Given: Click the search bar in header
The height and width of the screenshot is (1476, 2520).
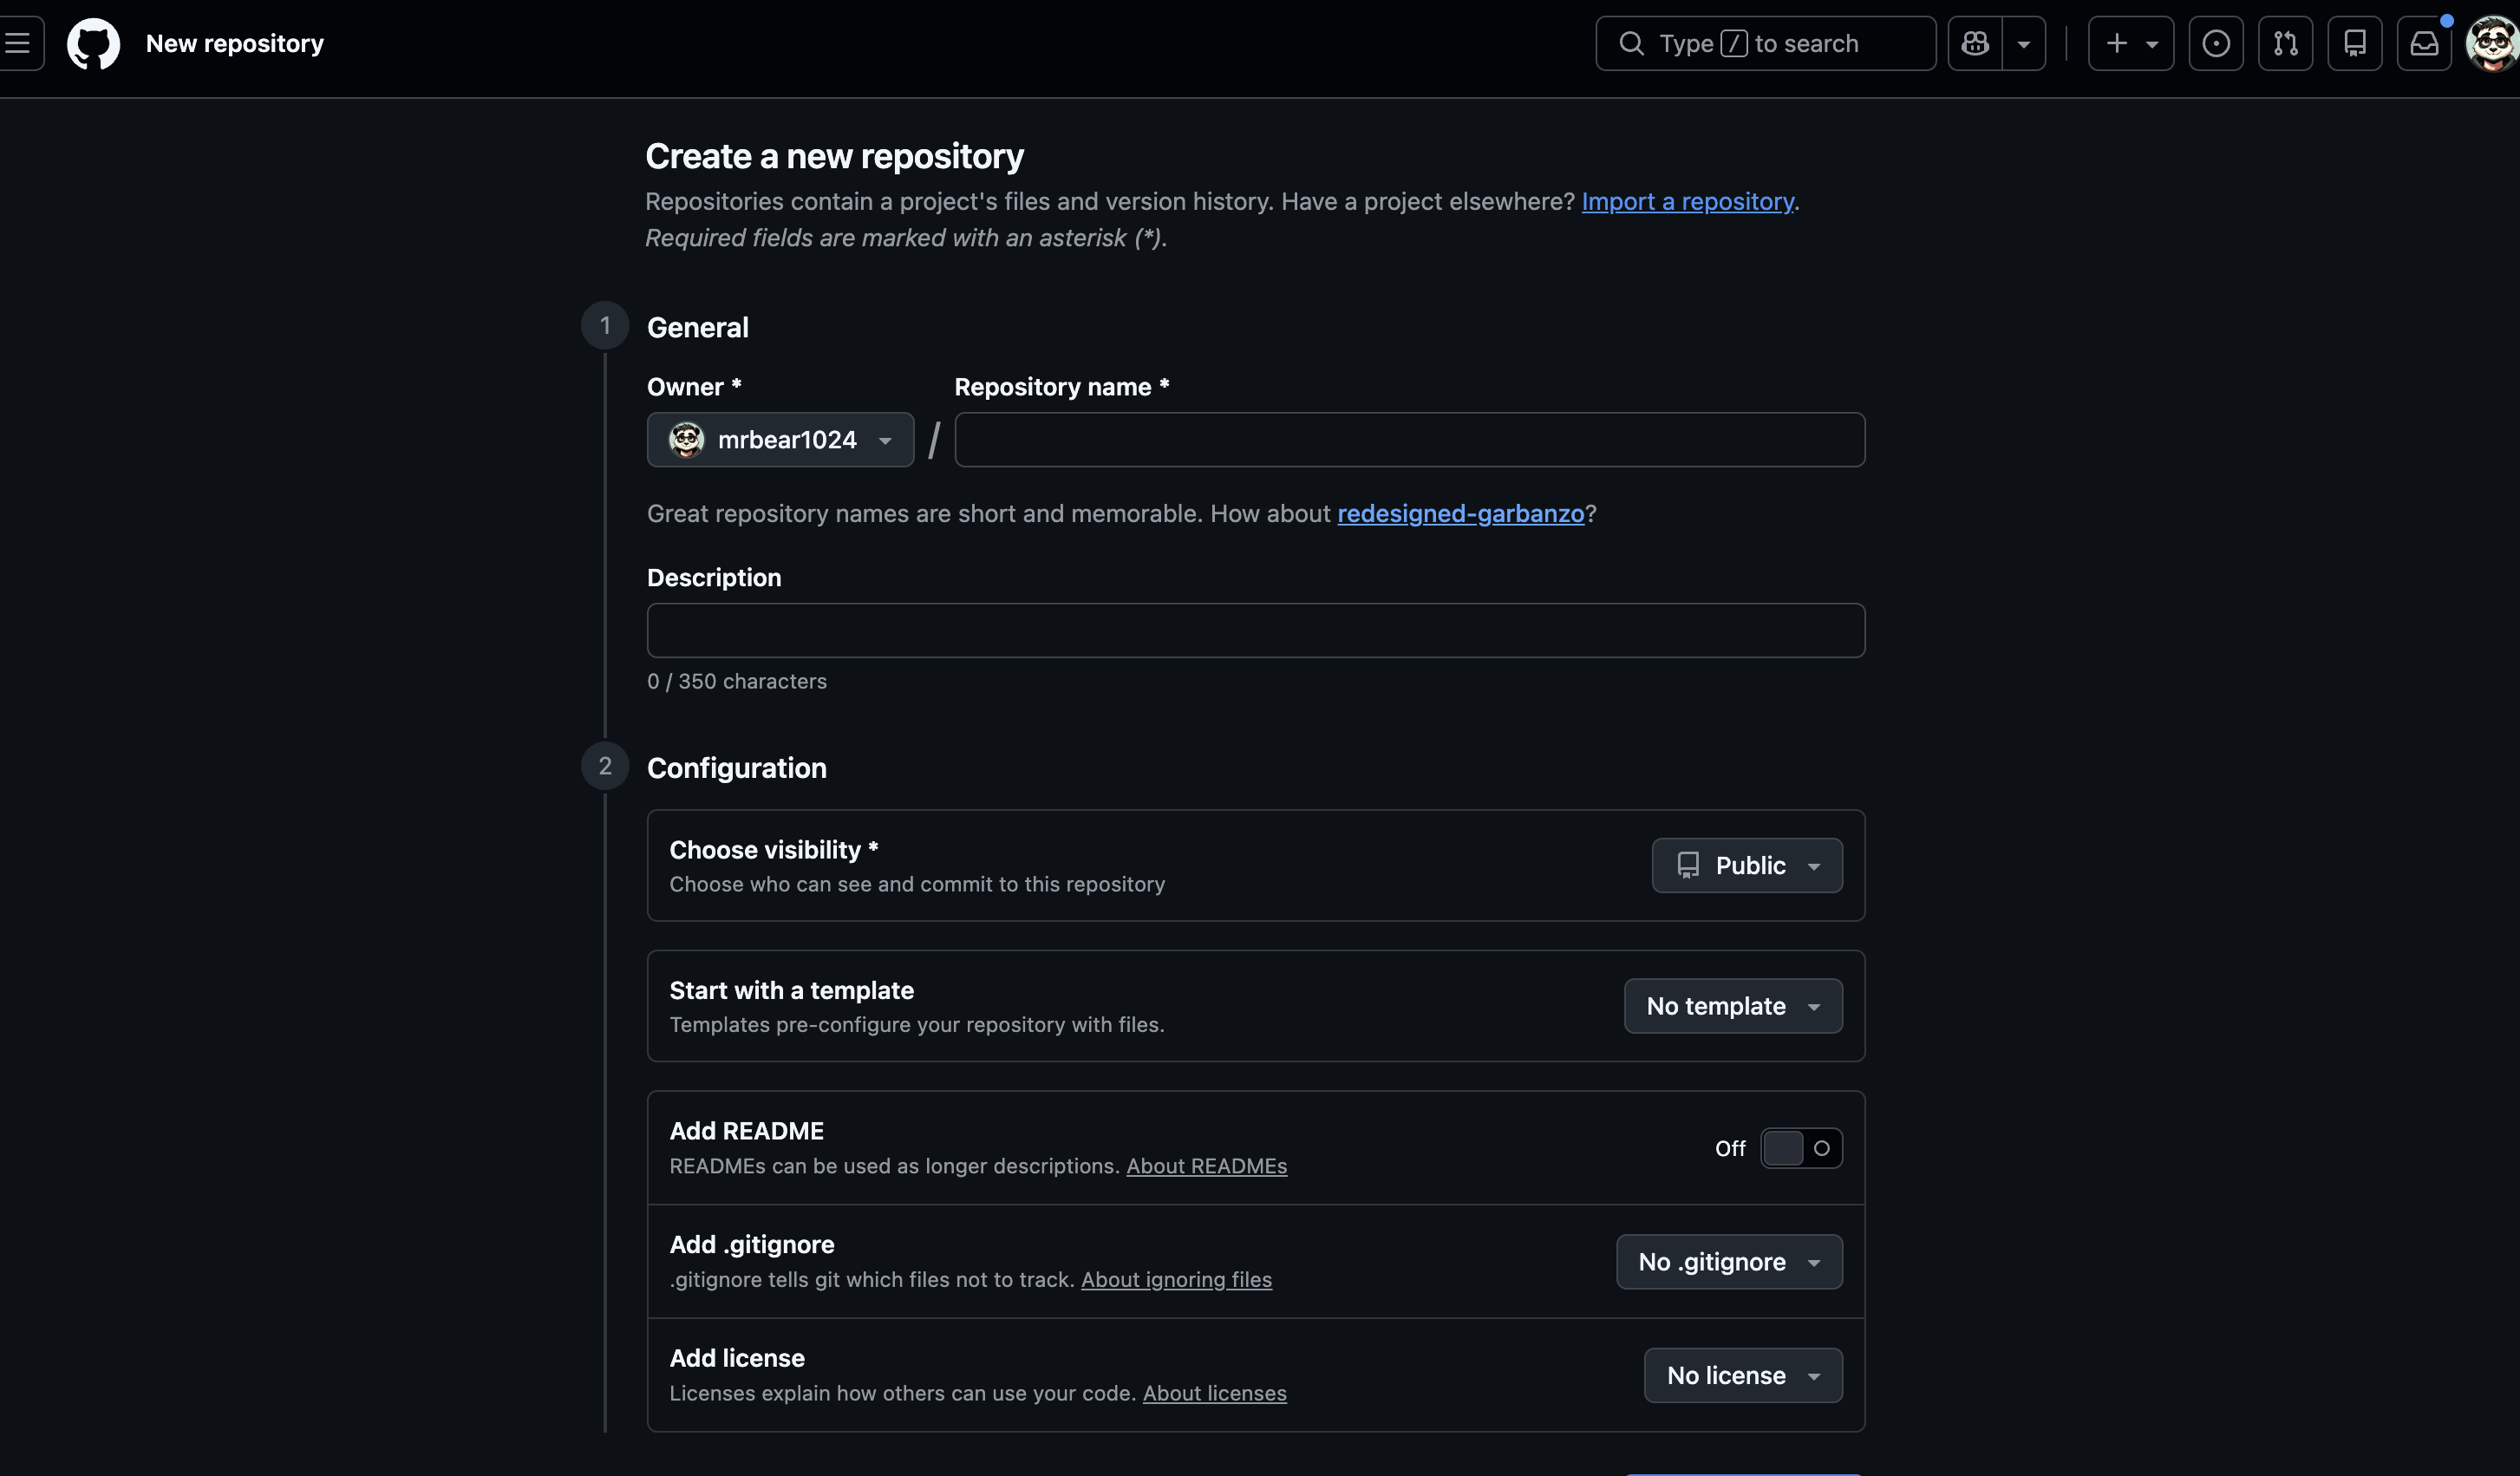Looking at the screenshot, I should tap(1766, 43).
